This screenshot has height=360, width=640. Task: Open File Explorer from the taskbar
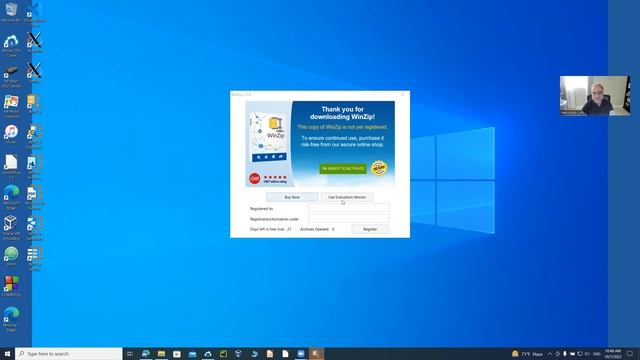click(161, 354)
